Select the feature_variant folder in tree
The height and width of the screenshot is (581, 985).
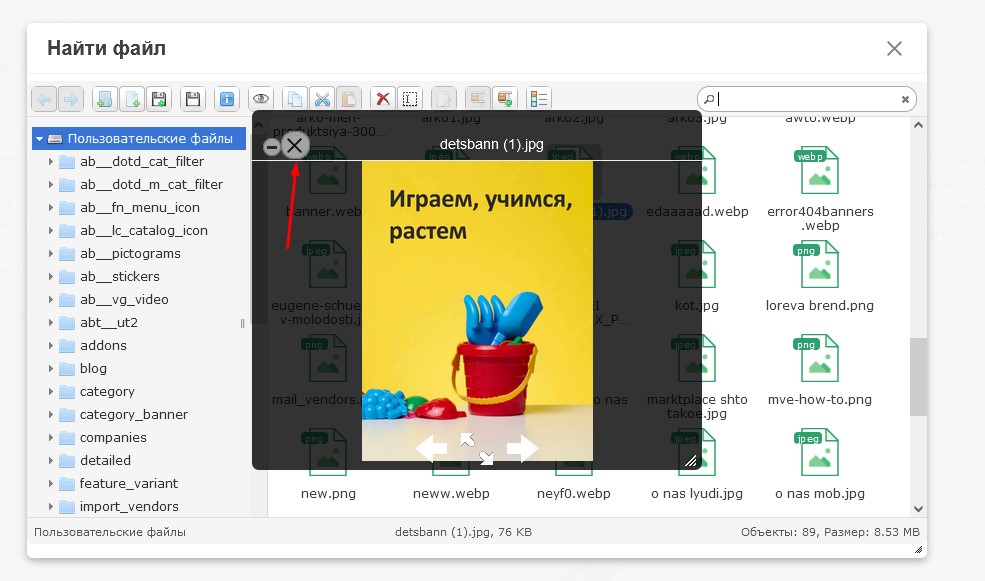click(x=128, y=484)
